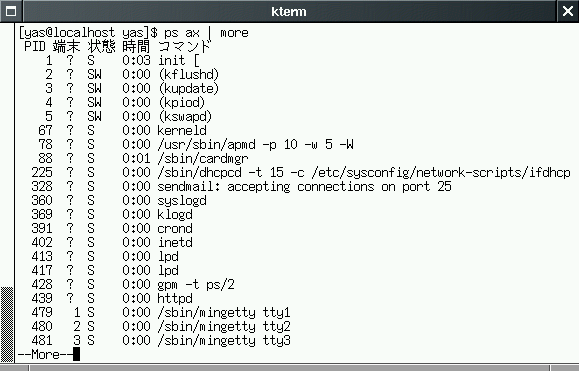Click the (kswapd) process entry
This screenshot has width=579, height=371.
coord(185,117)
